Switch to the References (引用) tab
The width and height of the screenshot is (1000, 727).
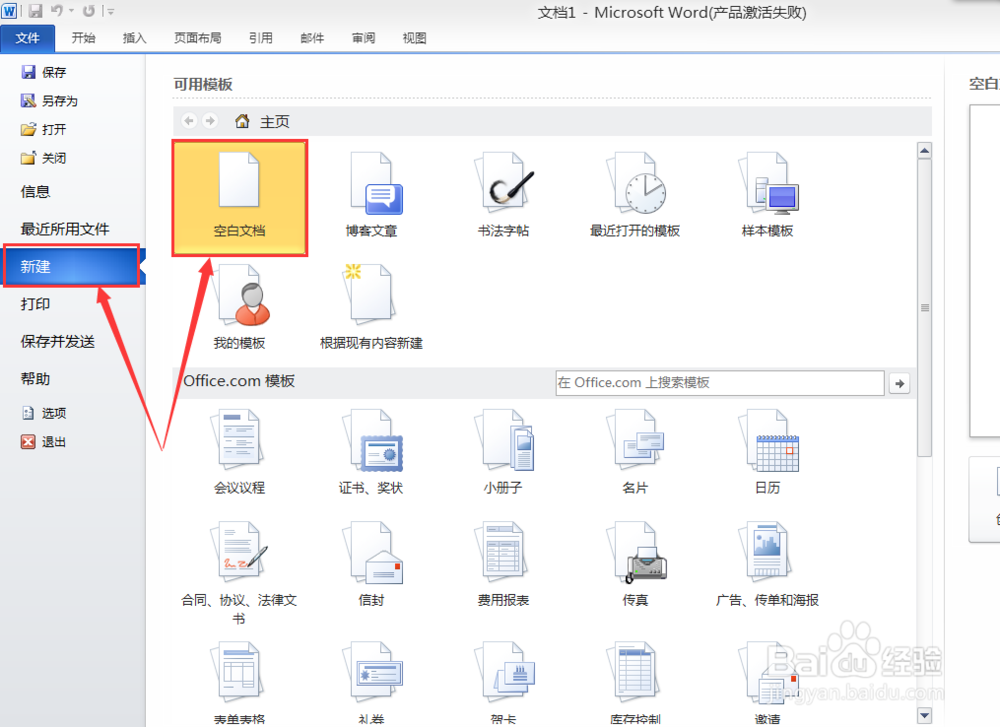pyautogui.click(x=261, y=38)
